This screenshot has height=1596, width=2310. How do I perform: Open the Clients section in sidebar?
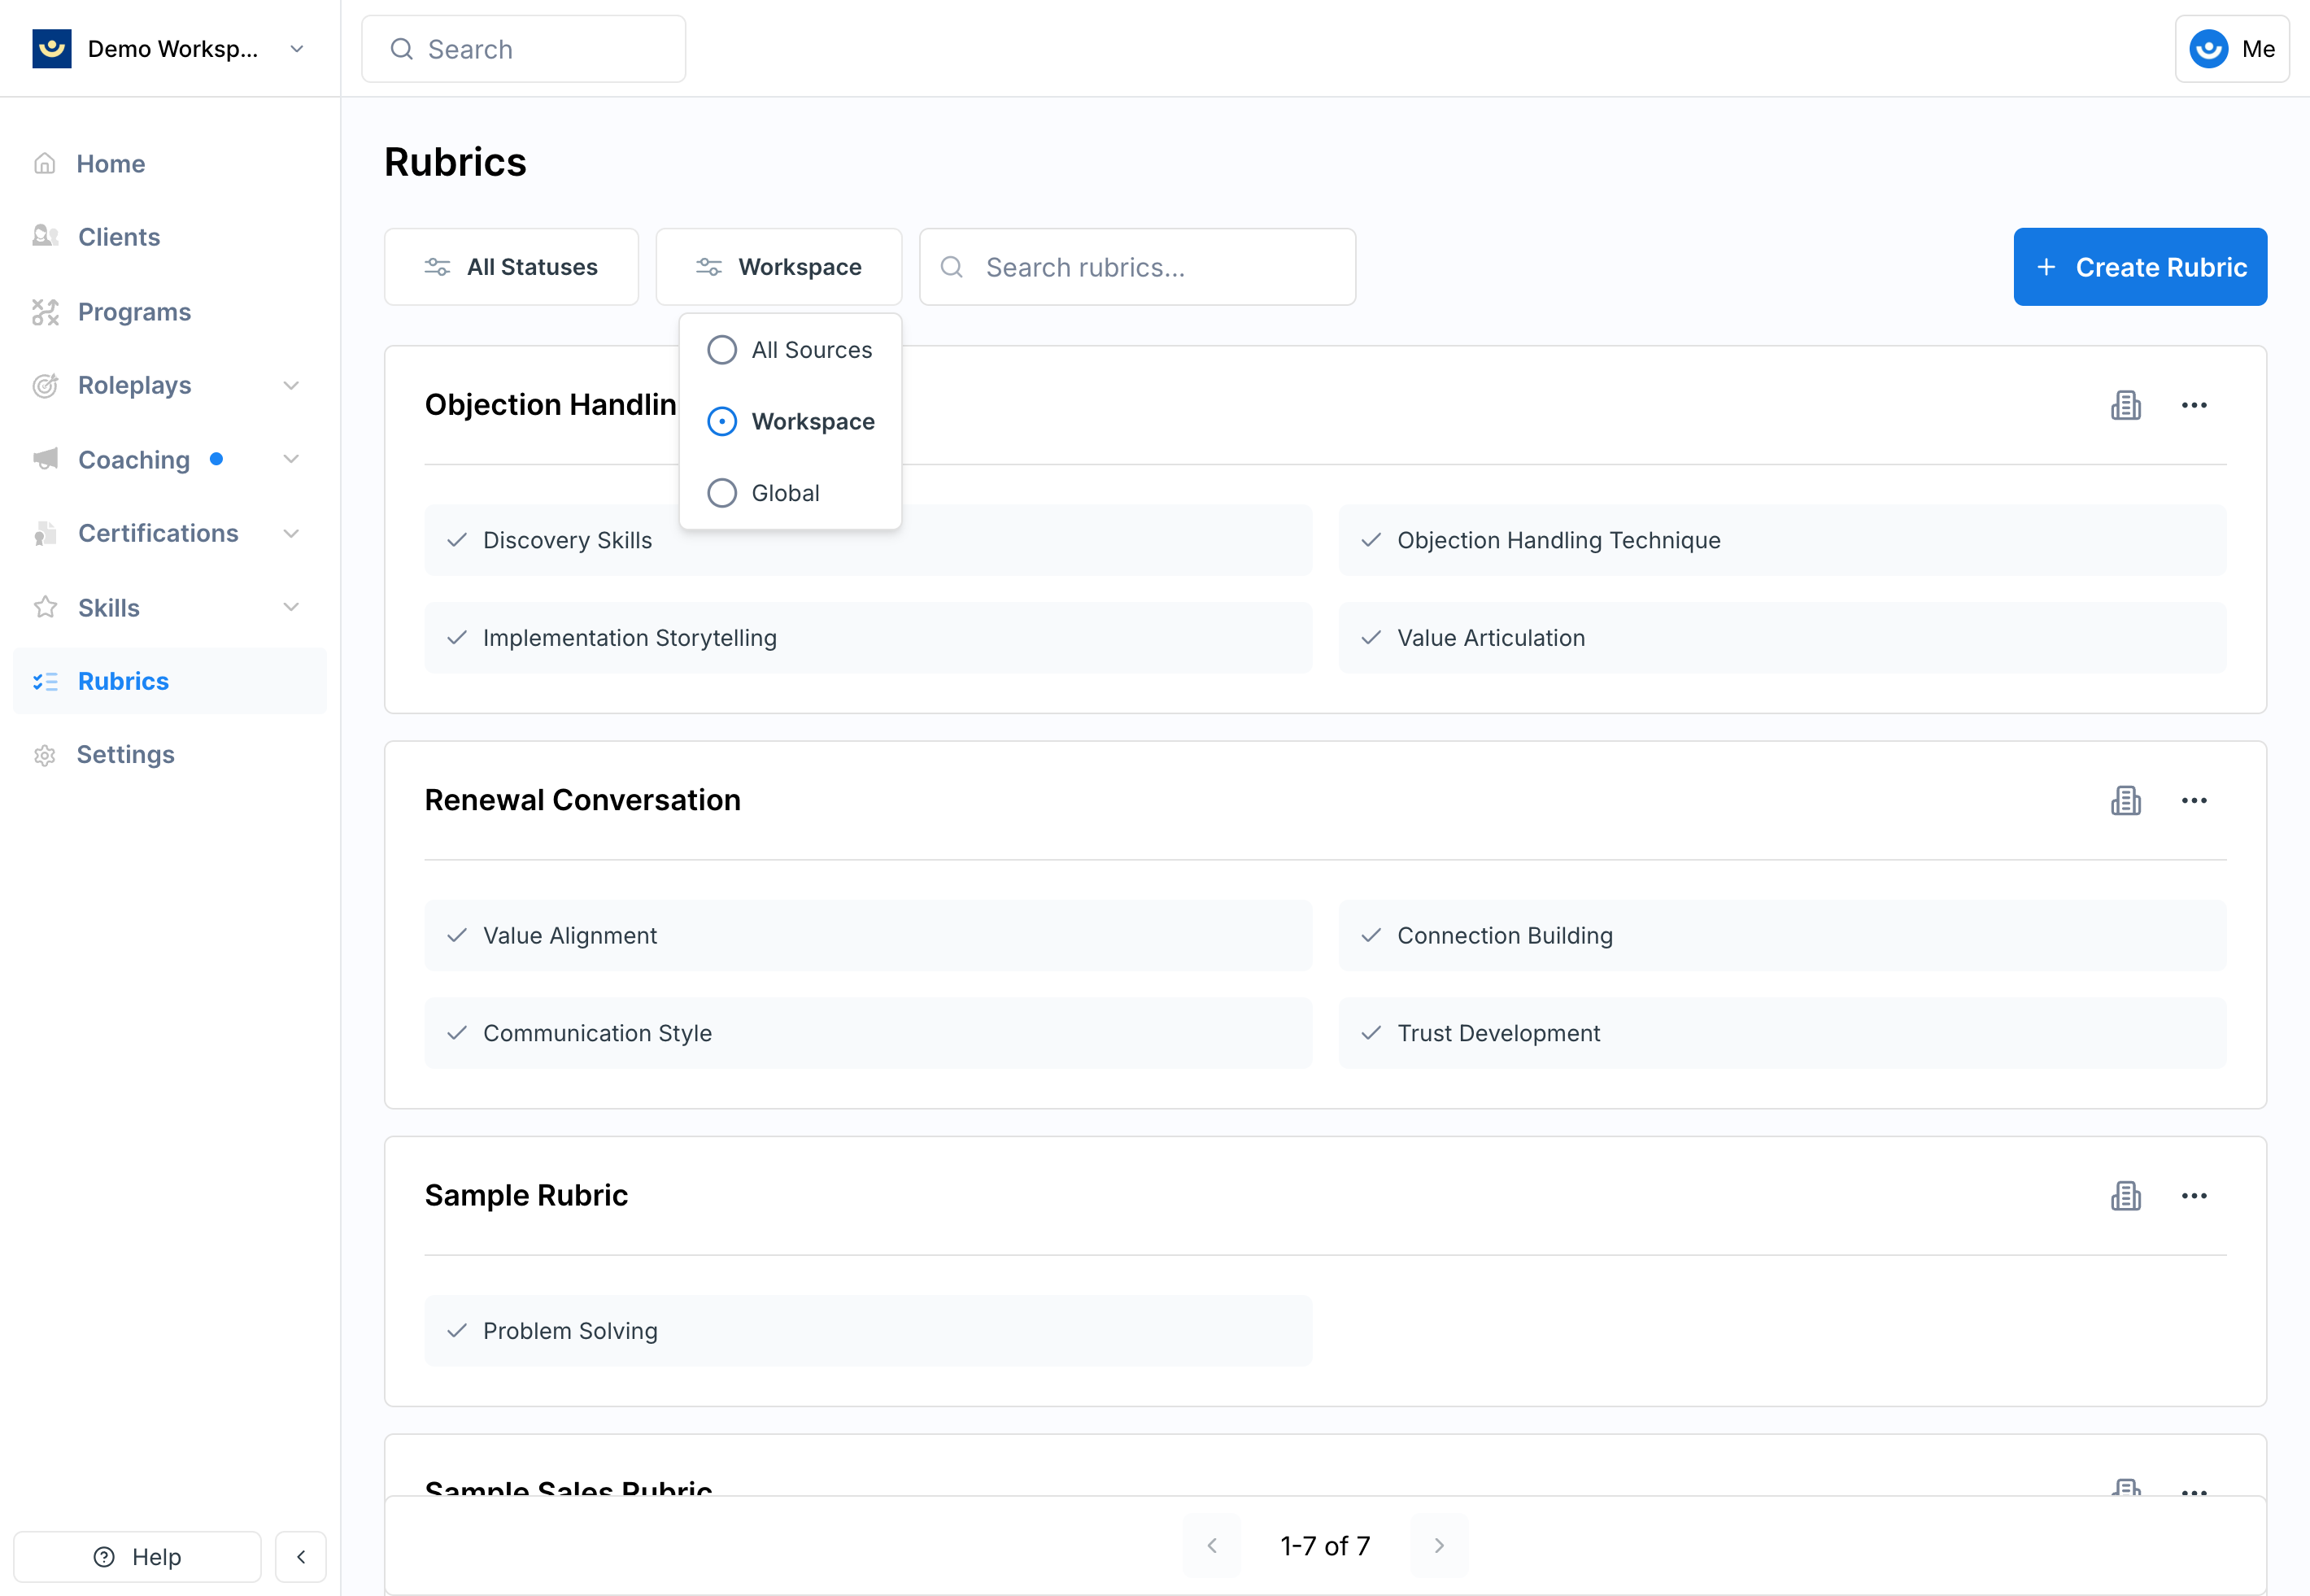coord(117,237)
